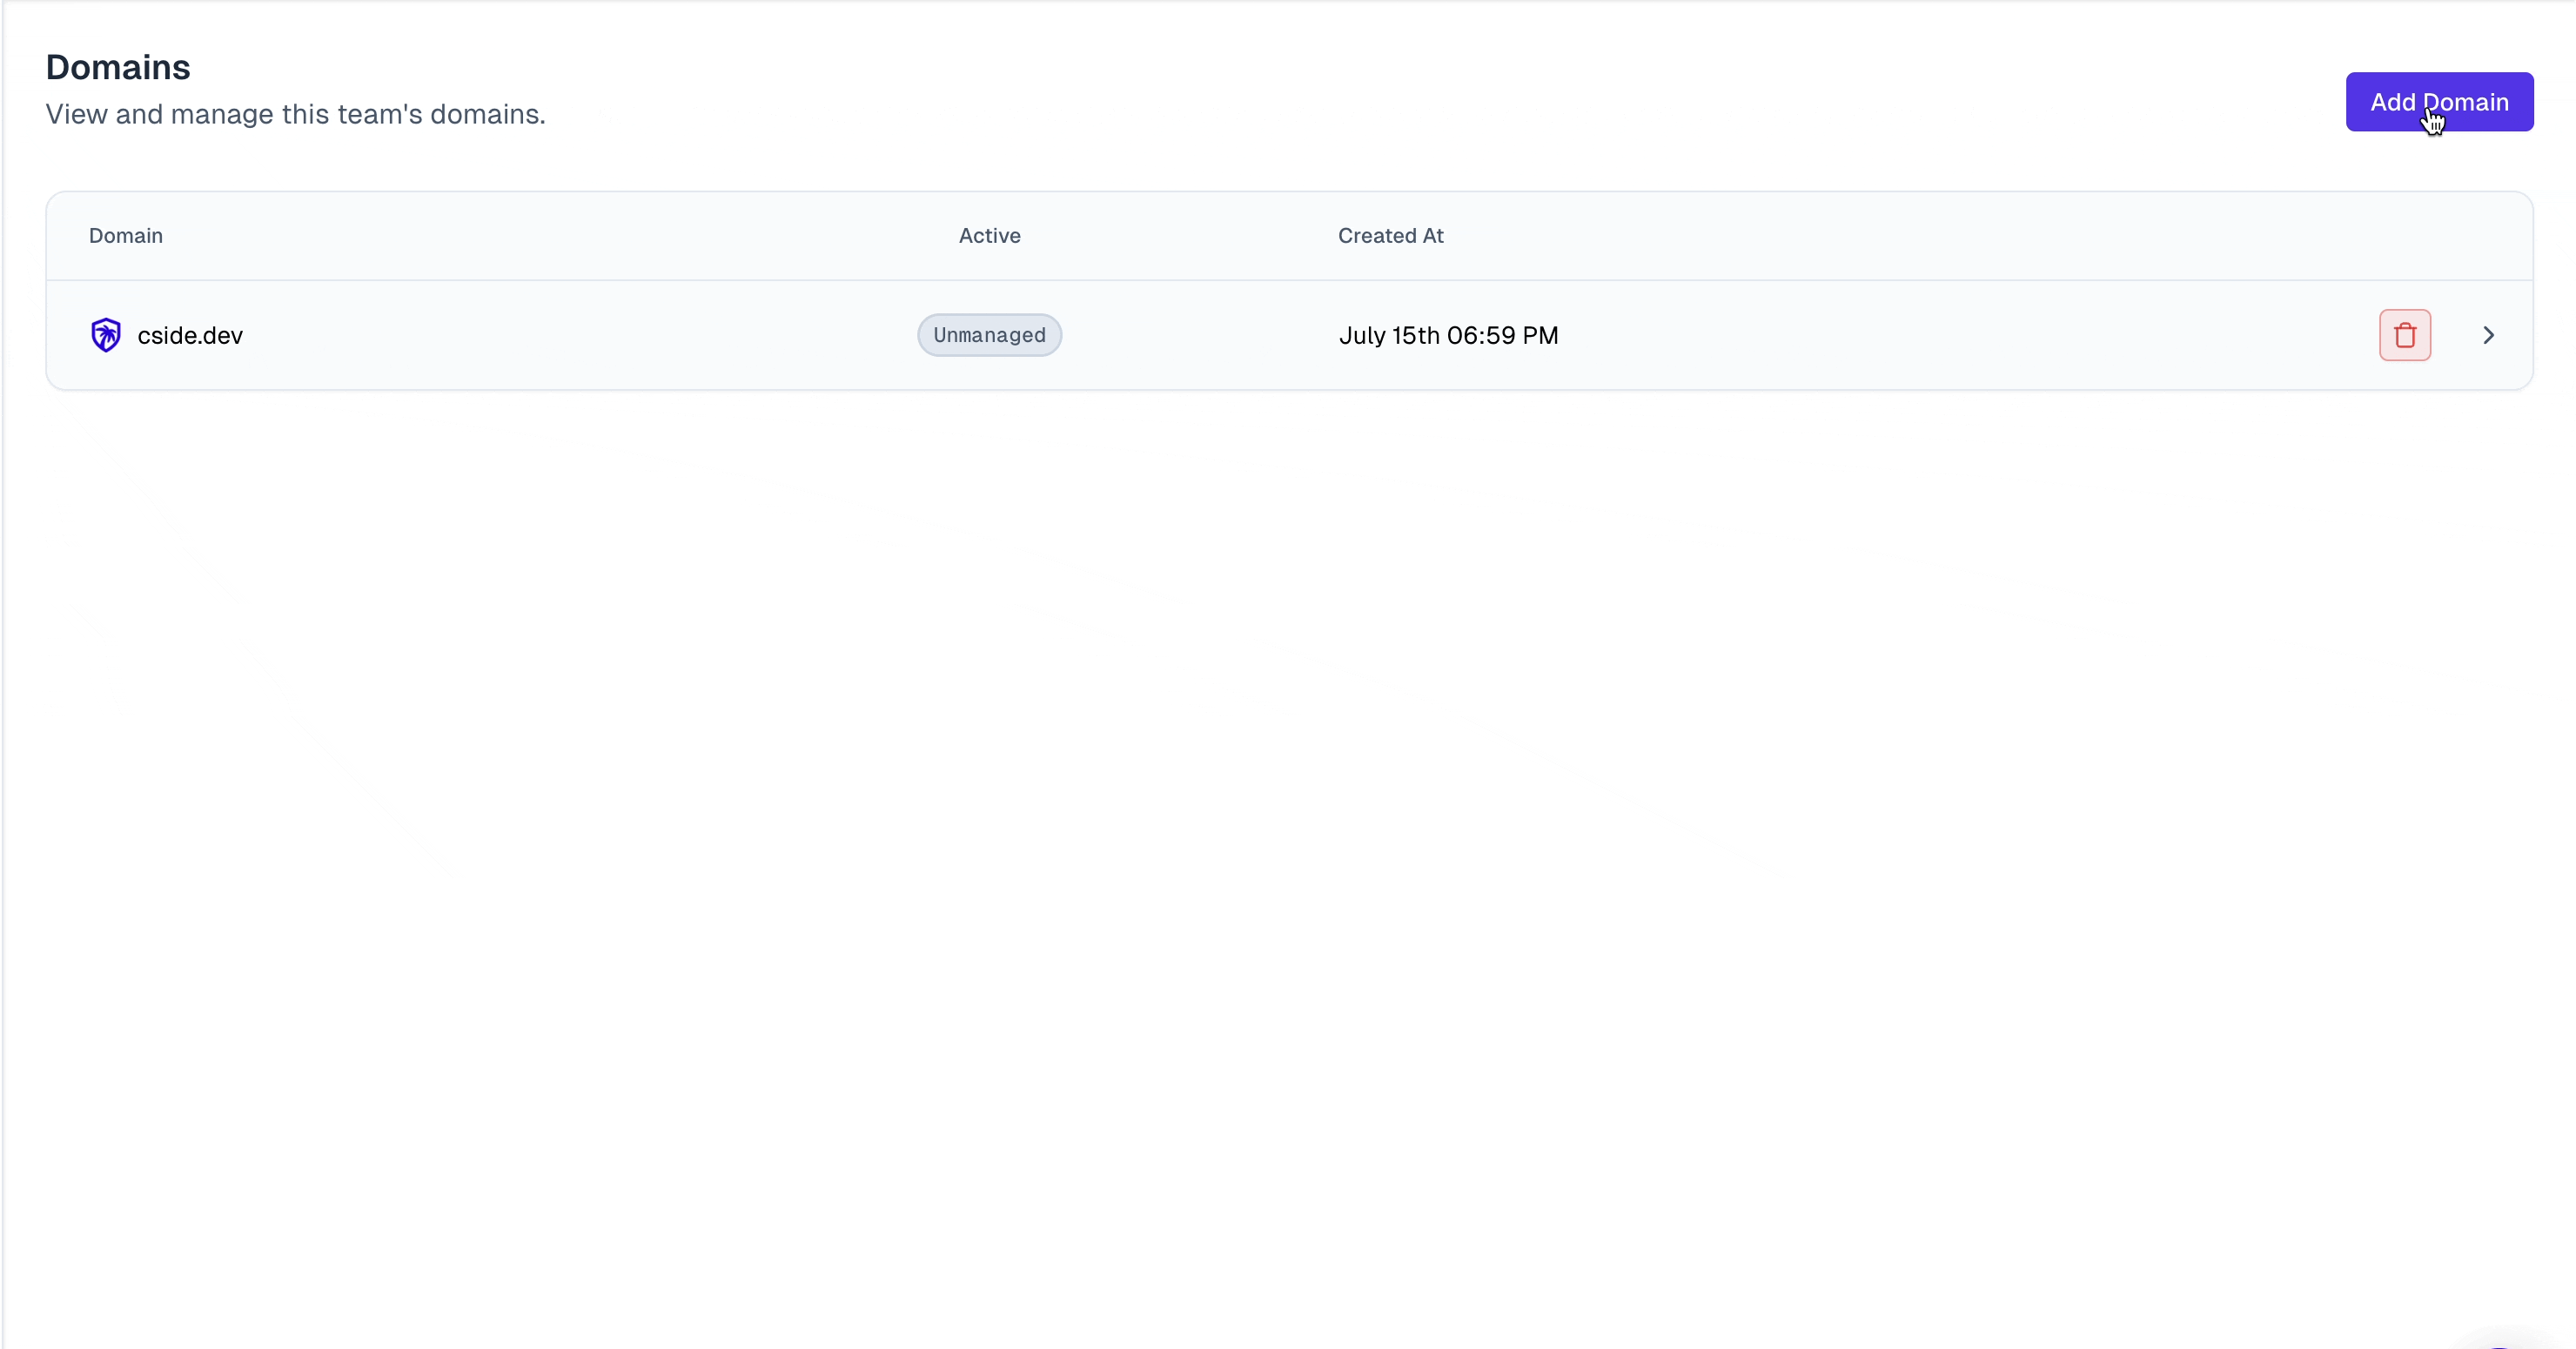Click the rightward chevron at the end of the row

(x=2489, y=334)
